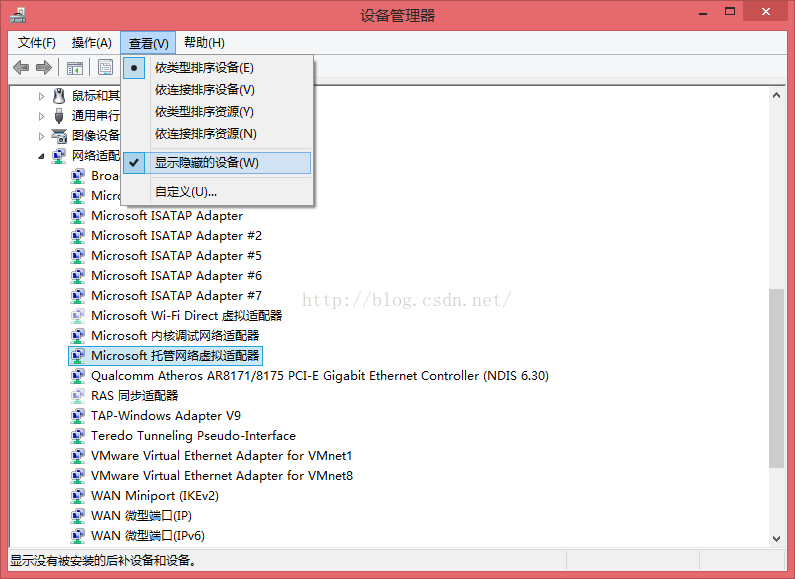795x579 pixels.
Task: Select 依类型排序资源(Y) view option
Action: (x=216, y=112)
